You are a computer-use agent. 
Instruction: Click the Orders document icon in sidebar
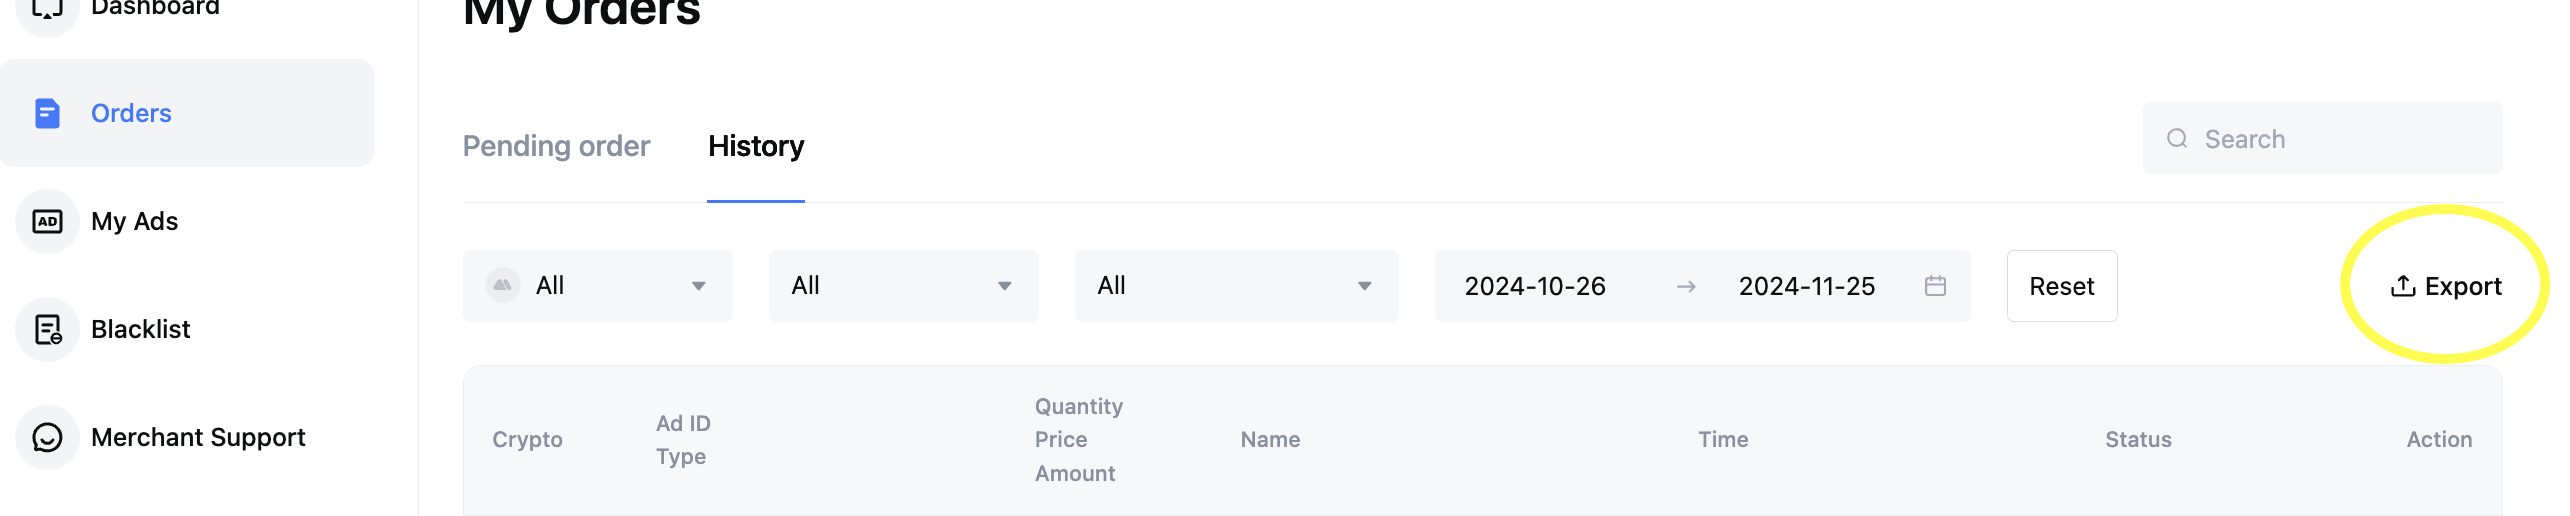point(47,113)
